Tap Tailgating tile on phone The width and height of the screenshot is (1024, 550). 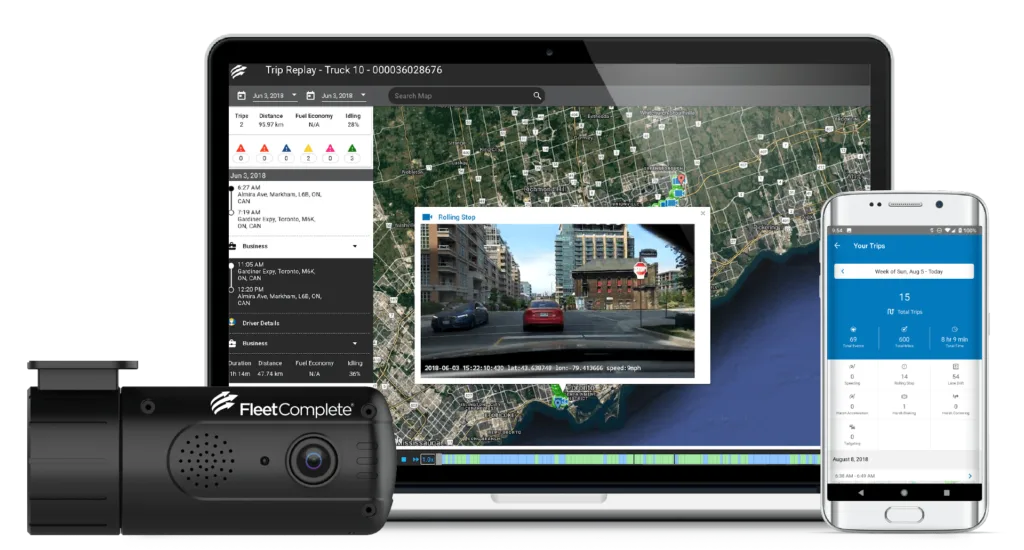pos(852,435)
